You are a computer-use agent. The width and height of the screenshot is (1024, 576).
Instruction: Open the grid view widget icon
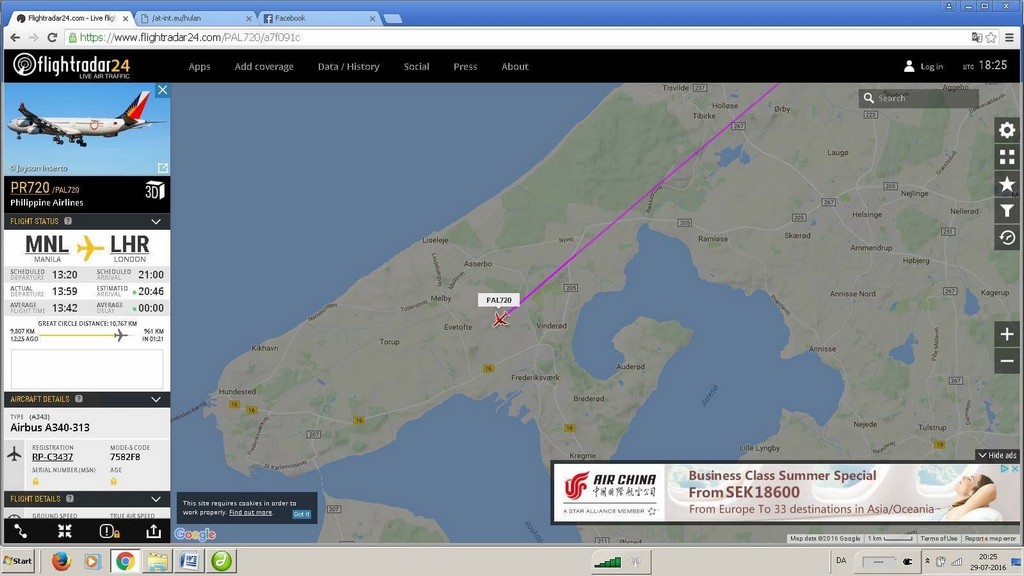tap(1006, 157)
